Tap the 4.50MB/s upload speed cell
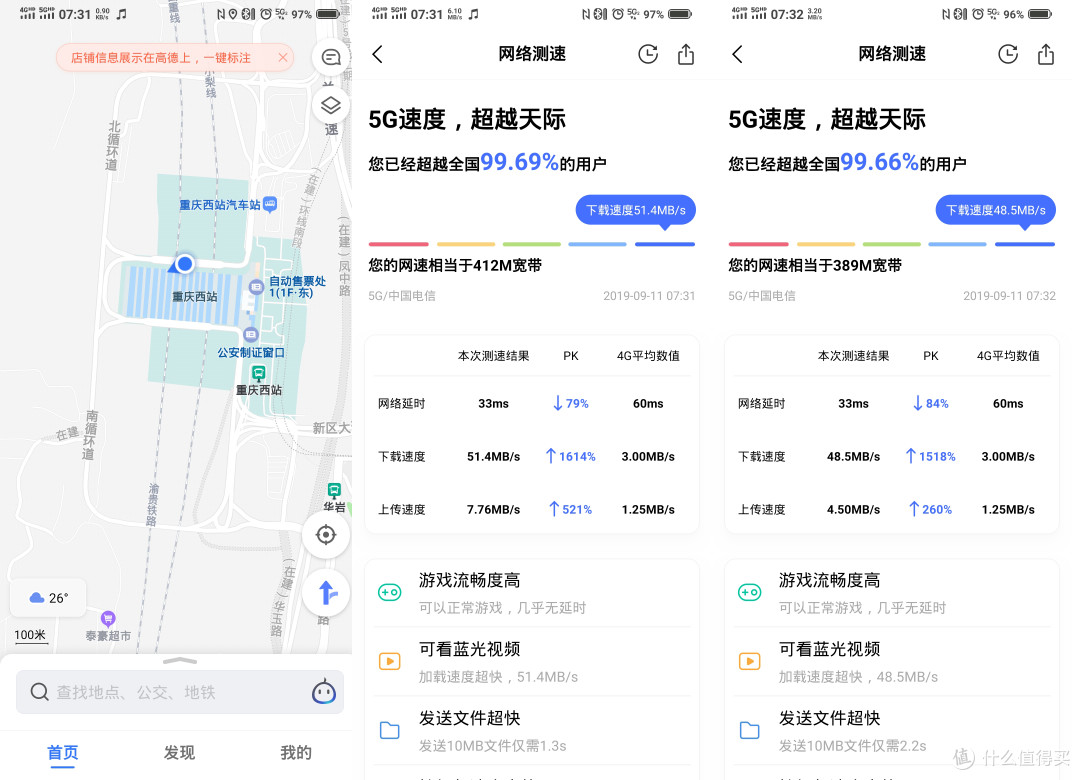 [853, 509]
